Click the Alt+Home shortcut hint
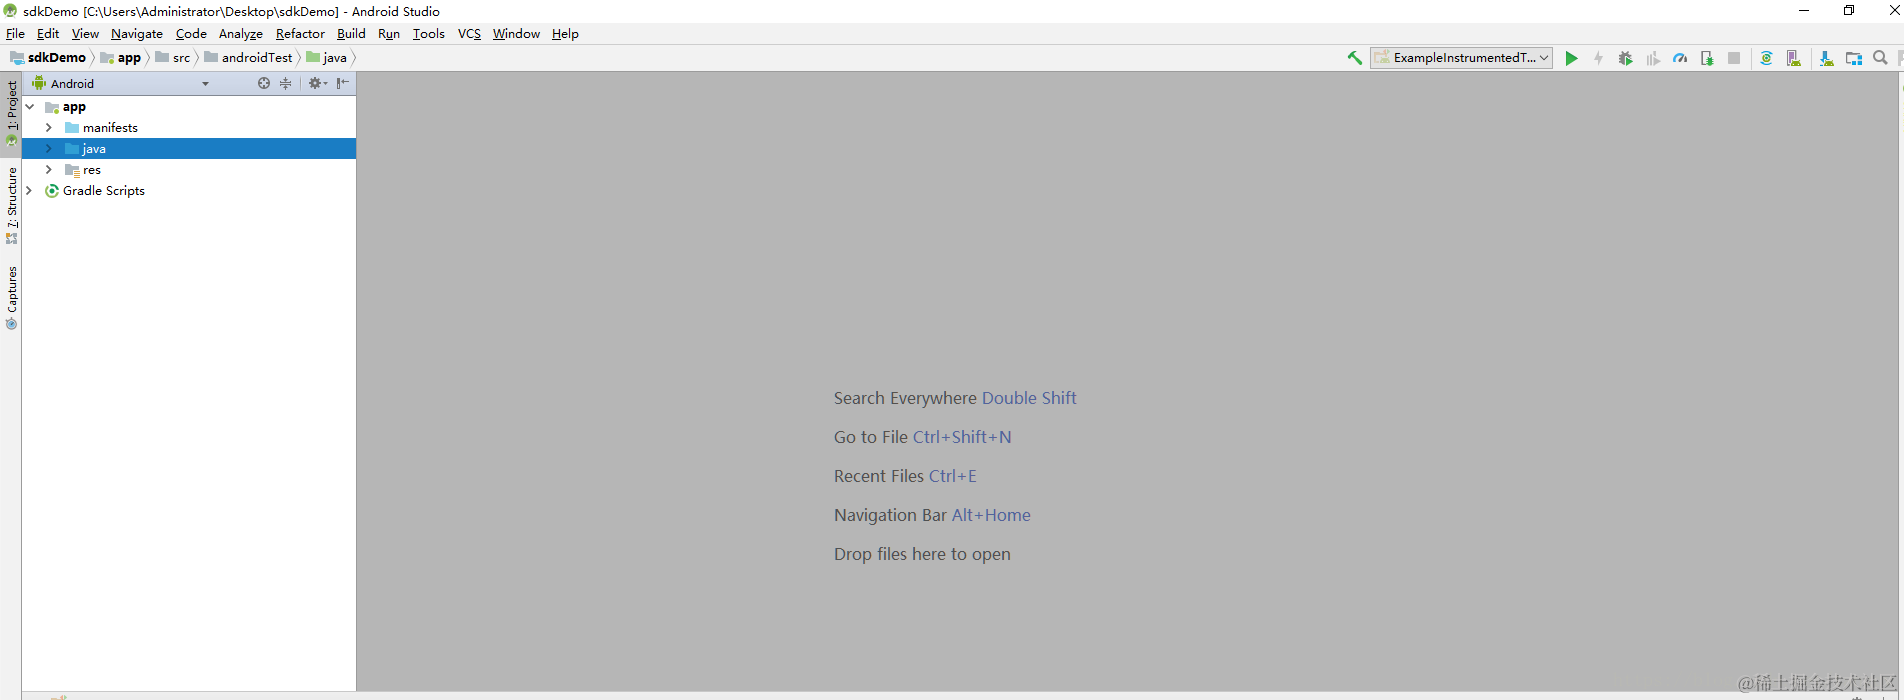The height and width of the screenshot is (700, 1904). pyautogui.click(x=991, y=515)
